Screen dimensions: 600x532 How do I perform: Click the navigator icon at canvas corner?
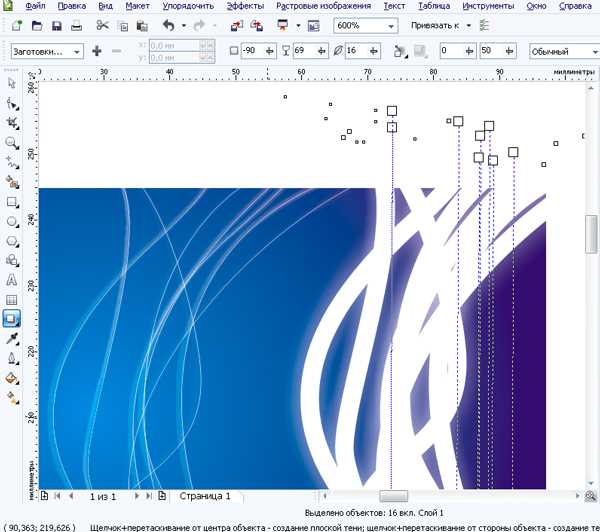tap(591, 496)
